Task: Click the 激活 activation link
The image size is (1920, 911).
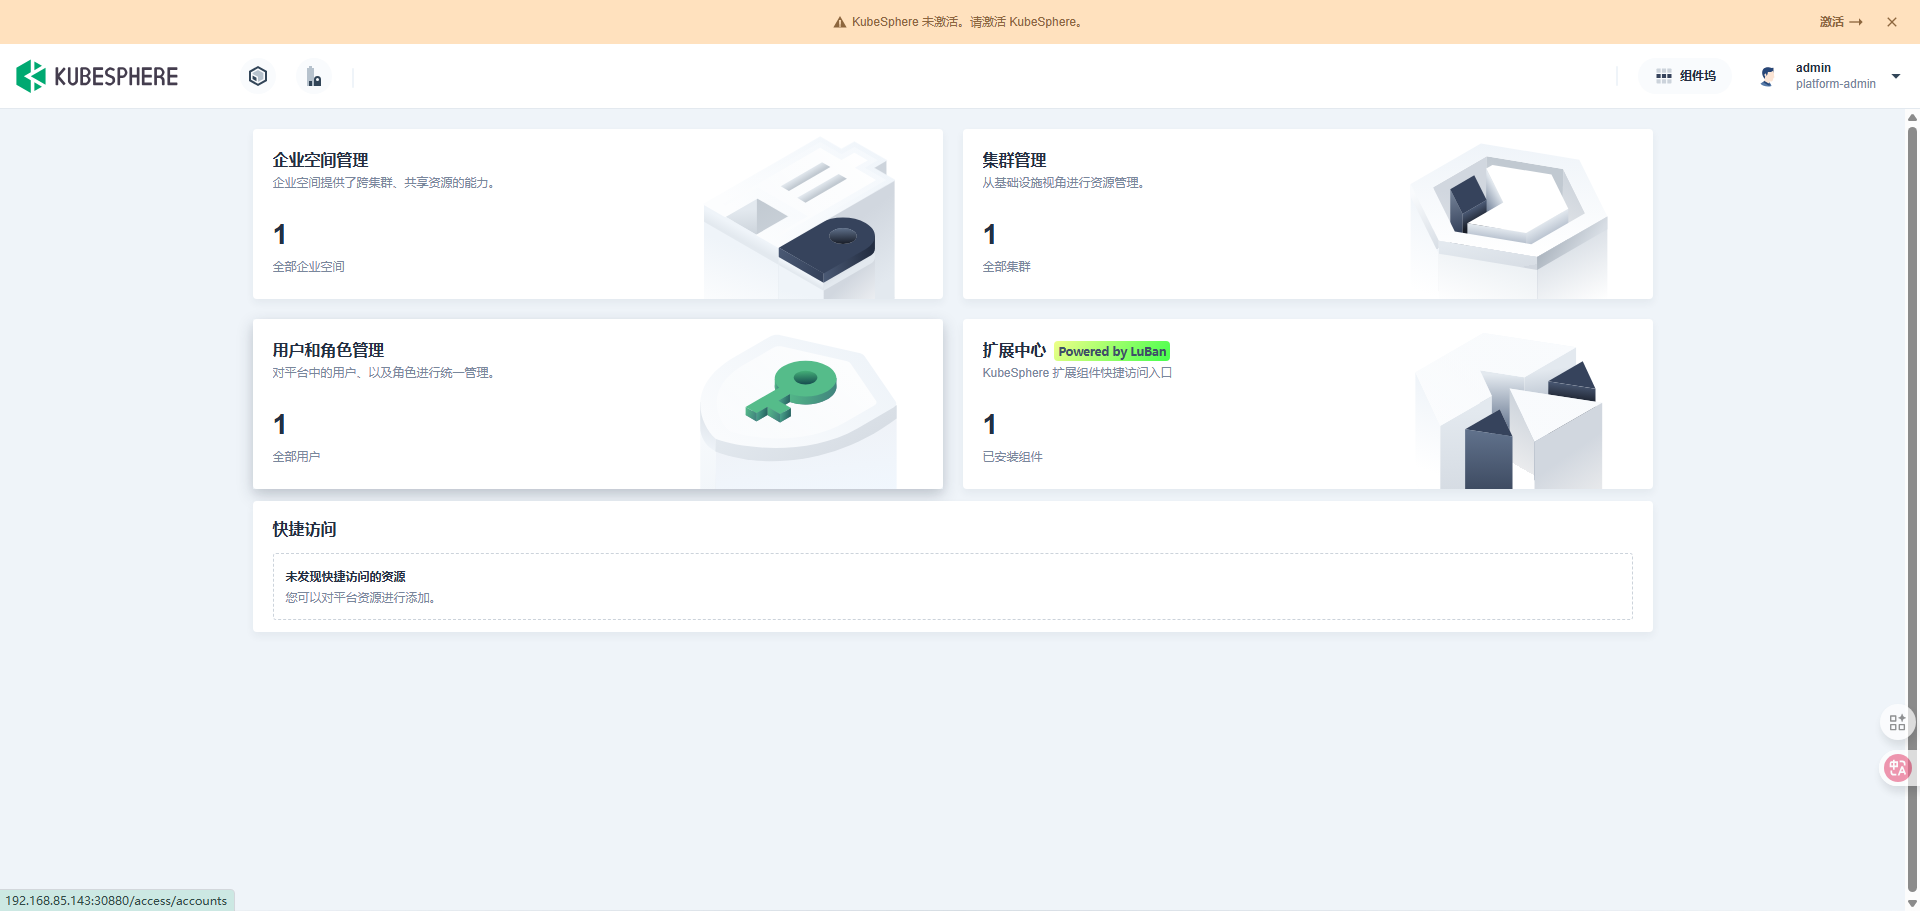Action: pos(1841,22)
